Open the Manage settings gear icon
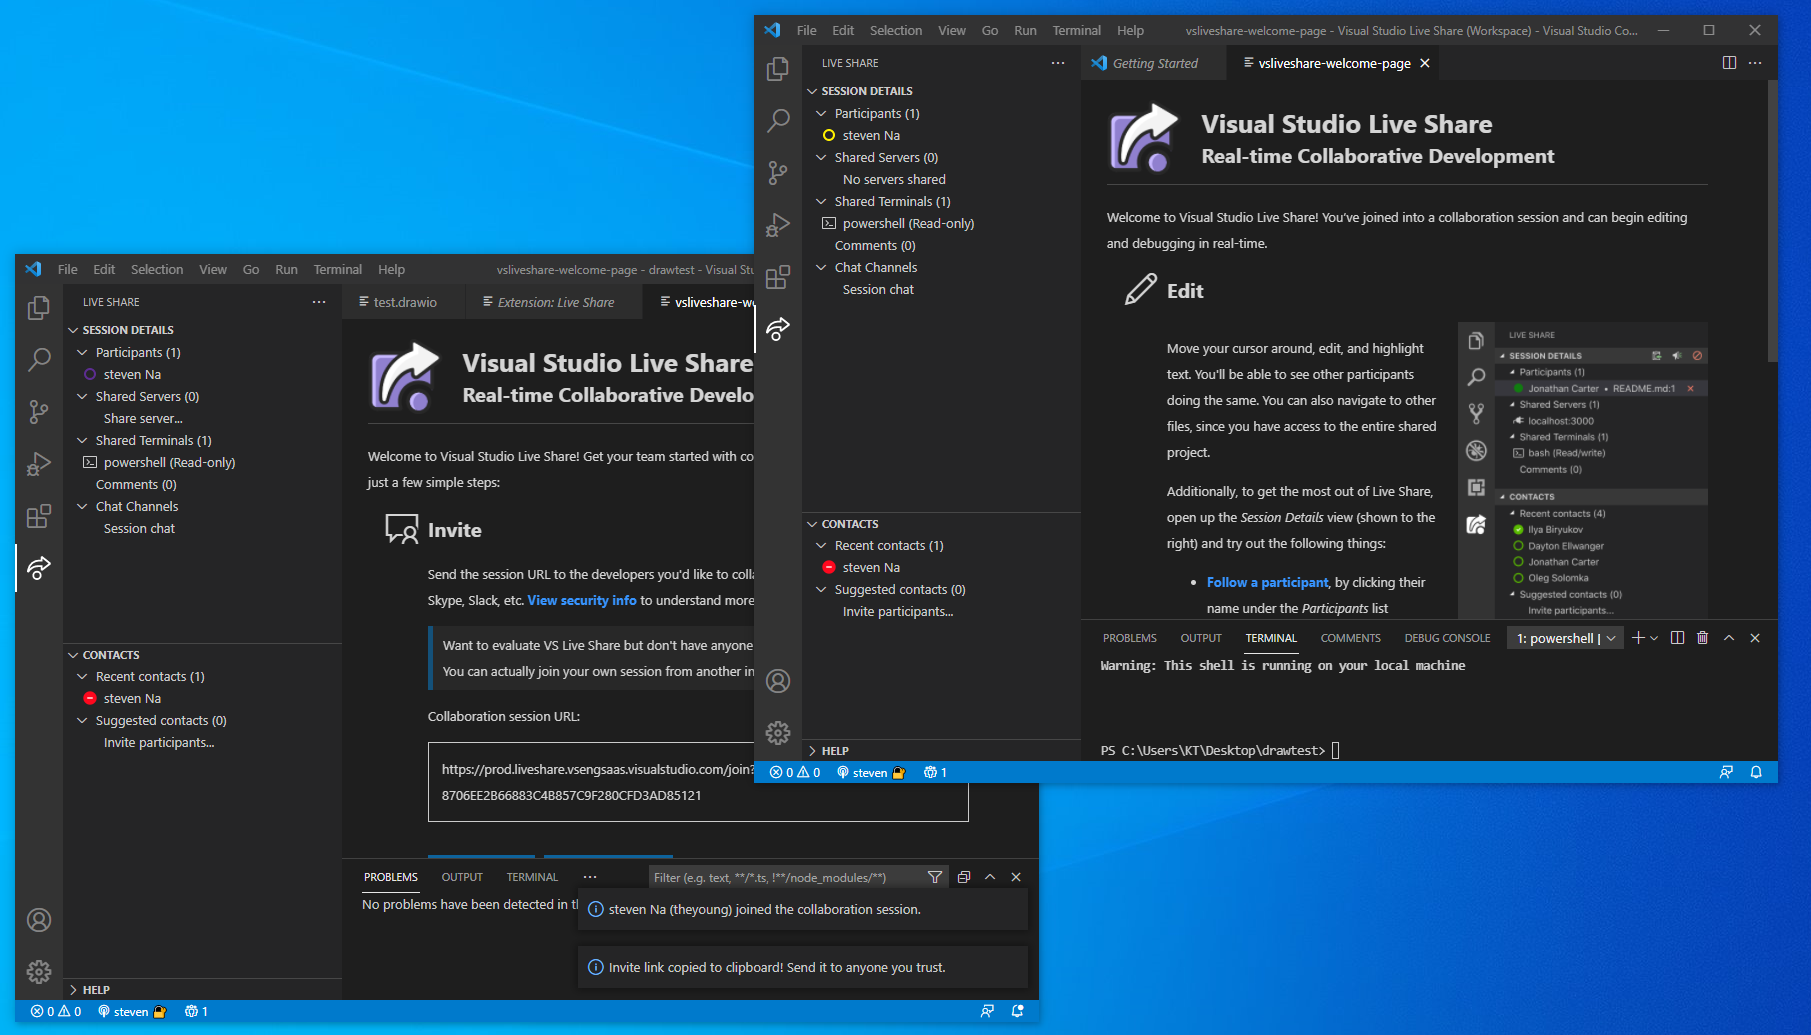The image size is (1811, 1035). pyautogui.click(x=778, y=733)
